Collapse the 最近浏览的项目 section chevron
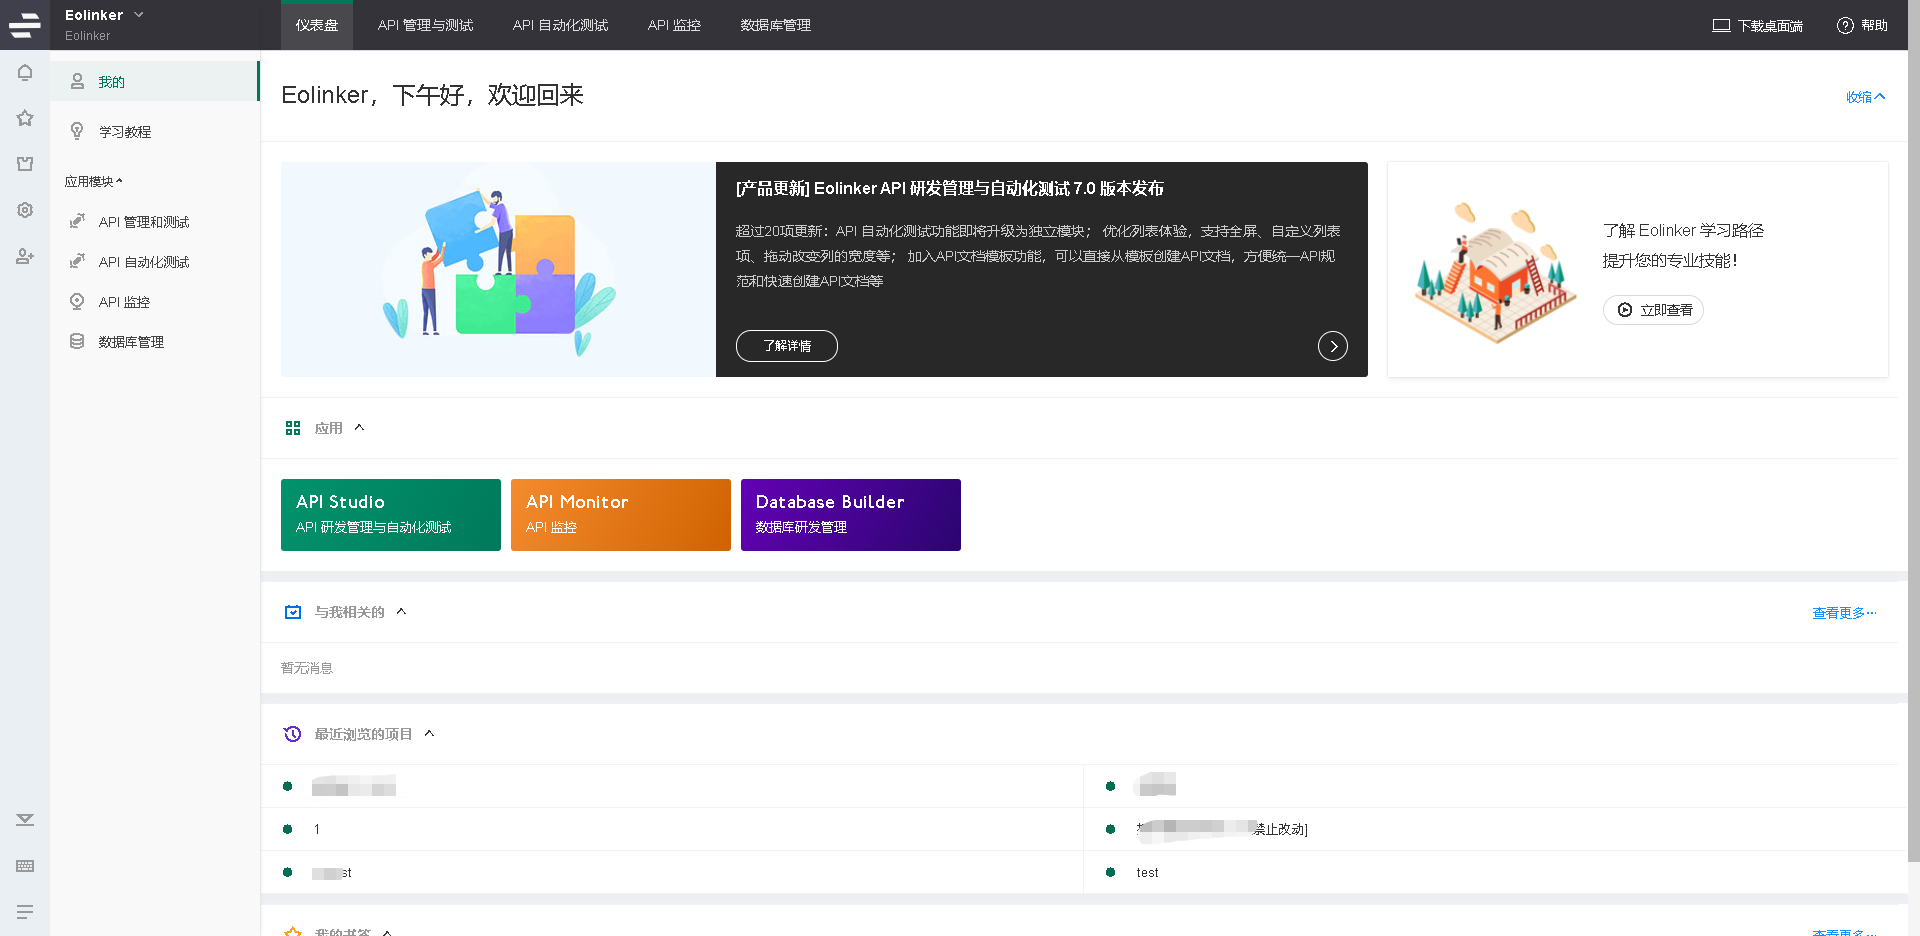Viewport: 1920px width, 936px height. point(429,734)
